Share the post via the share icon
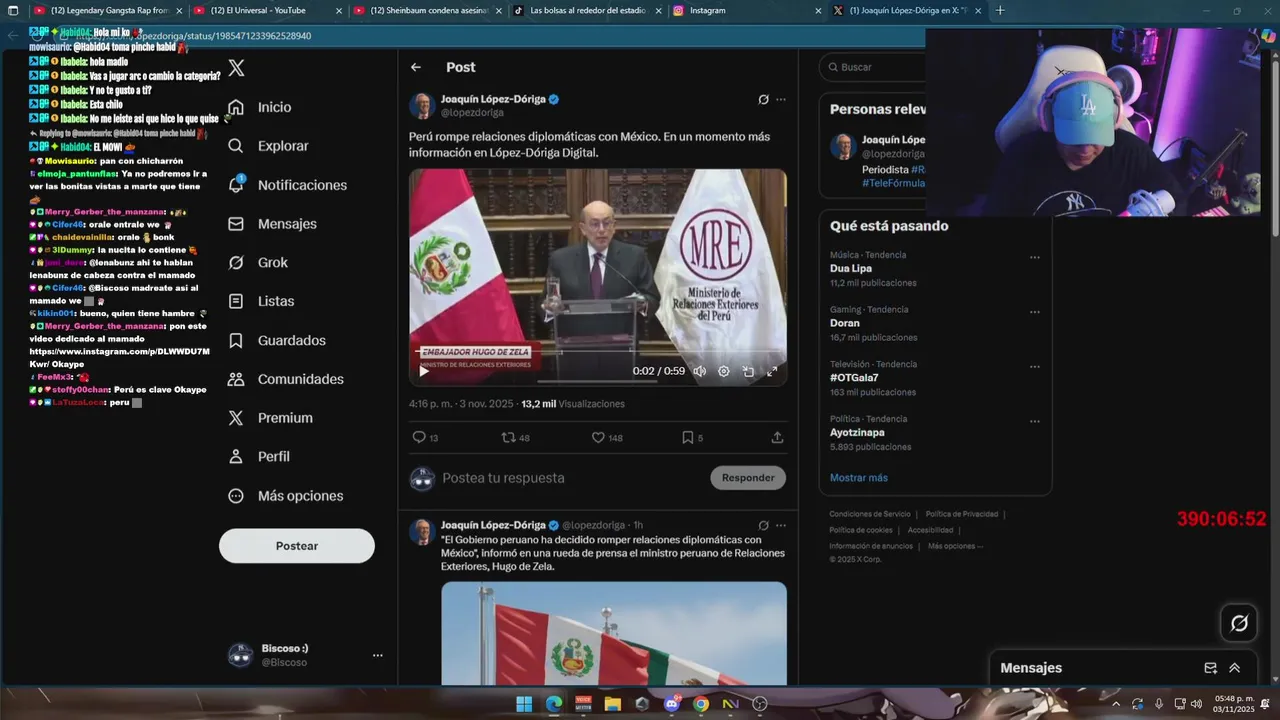The image size is (1280, 720). tap(777, 437)
